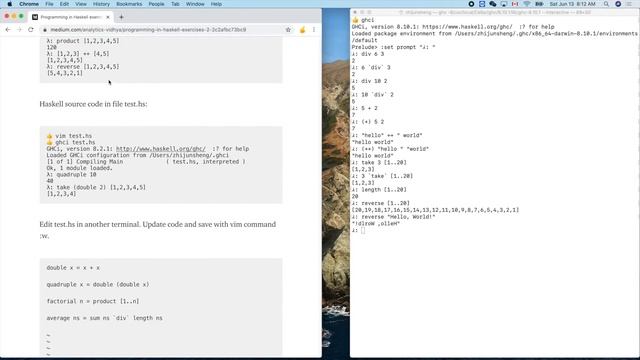Click 'div 6 3' line in terminal

click(x=368, y=54)
